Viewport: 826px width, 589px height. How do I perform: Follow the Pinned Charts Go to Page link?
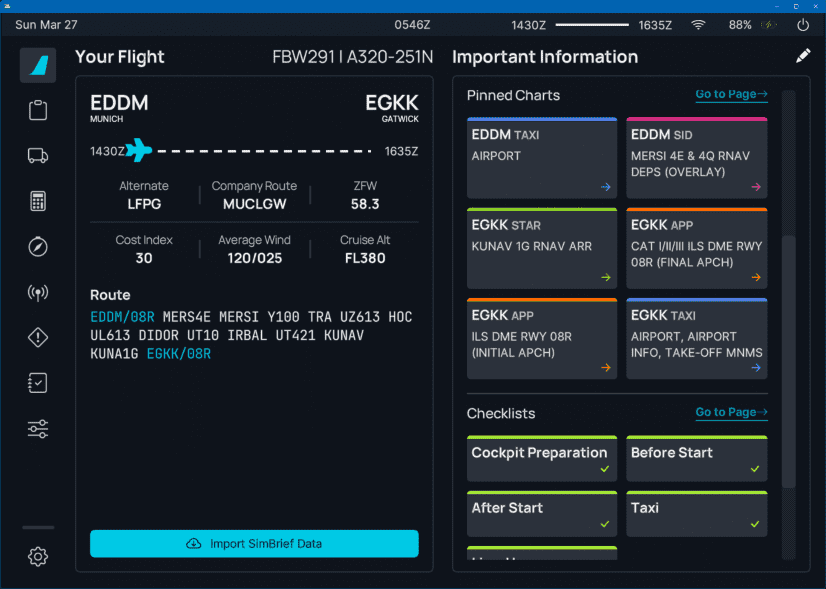pos(731,95)
